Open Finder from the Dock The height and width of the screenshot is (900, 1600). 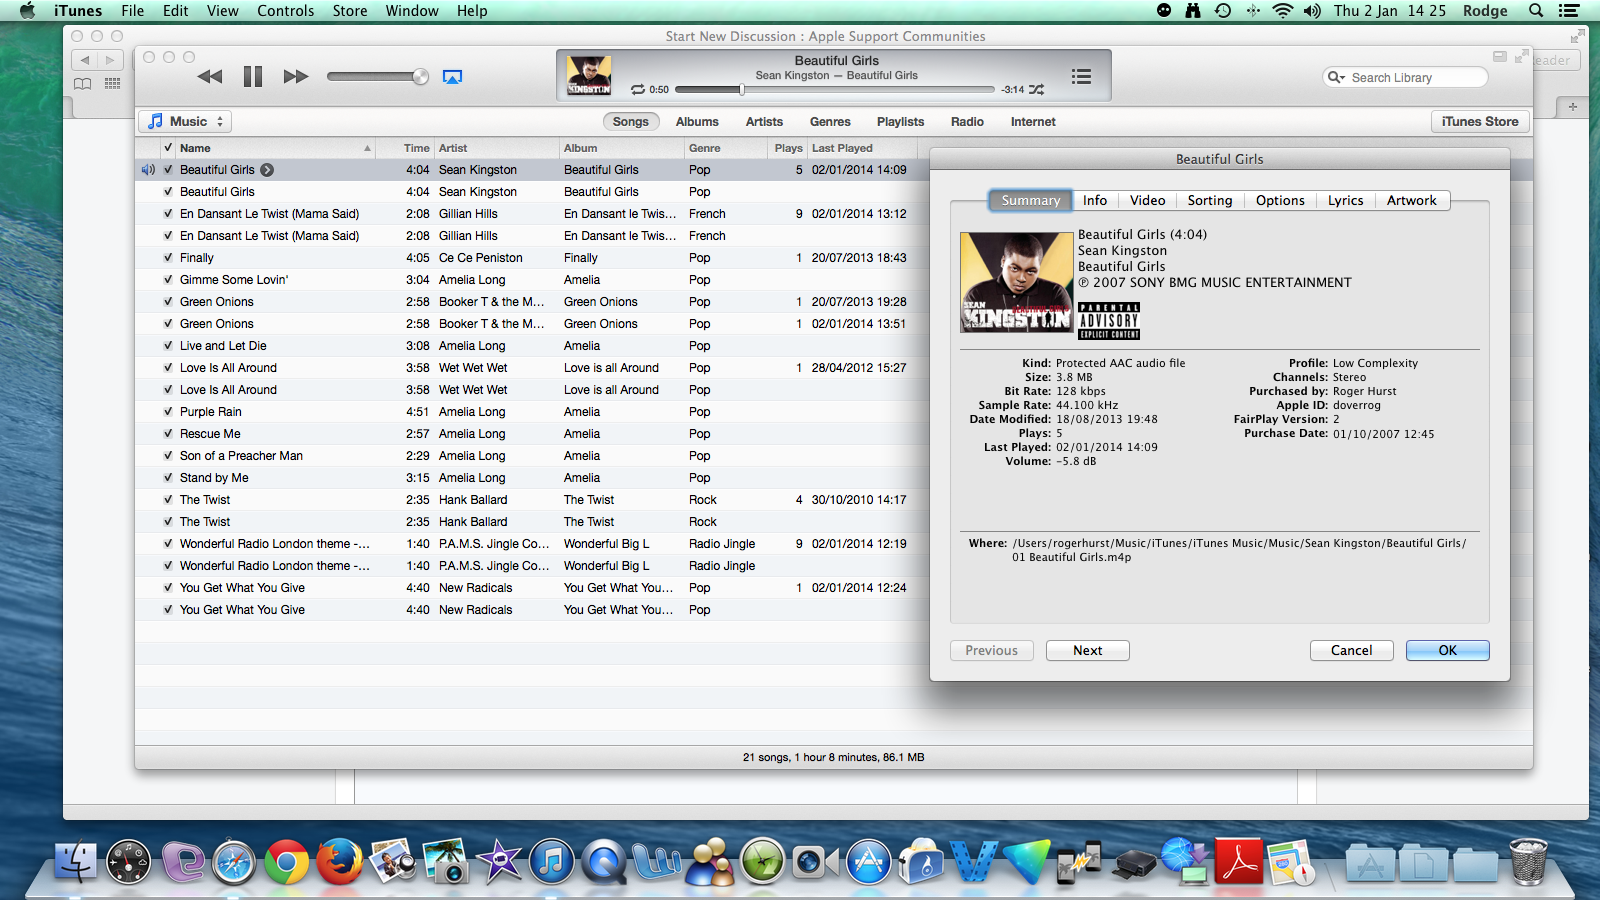click(x=75, y=861)
